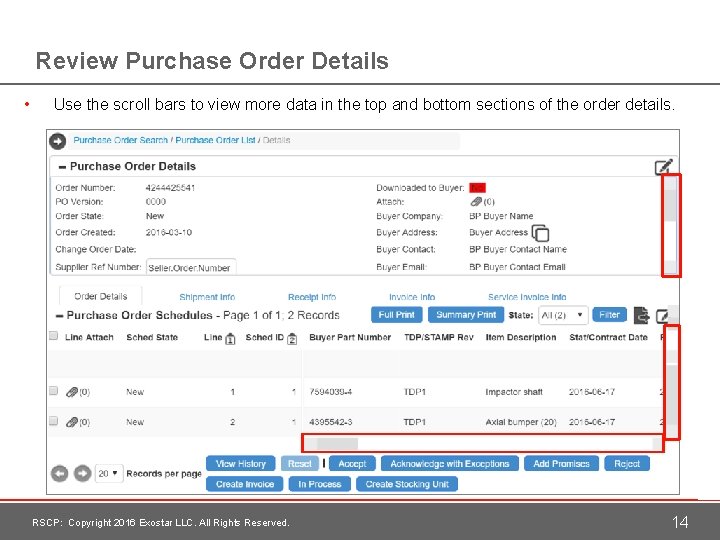Open the State dropdown showing All (2)
The width and height of the screenshot is (720, 540).
tap(563, 315)
